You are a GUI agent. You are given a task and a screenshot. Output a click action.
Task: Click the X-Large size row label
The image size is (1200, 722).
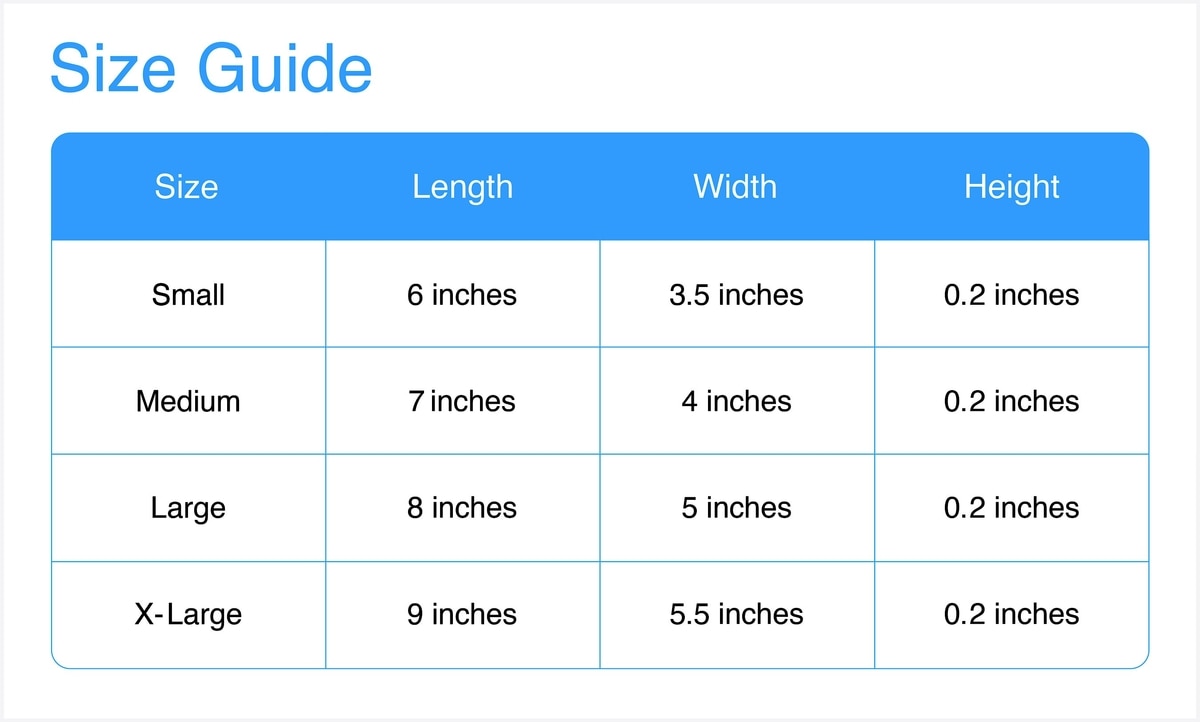[188, 614]
